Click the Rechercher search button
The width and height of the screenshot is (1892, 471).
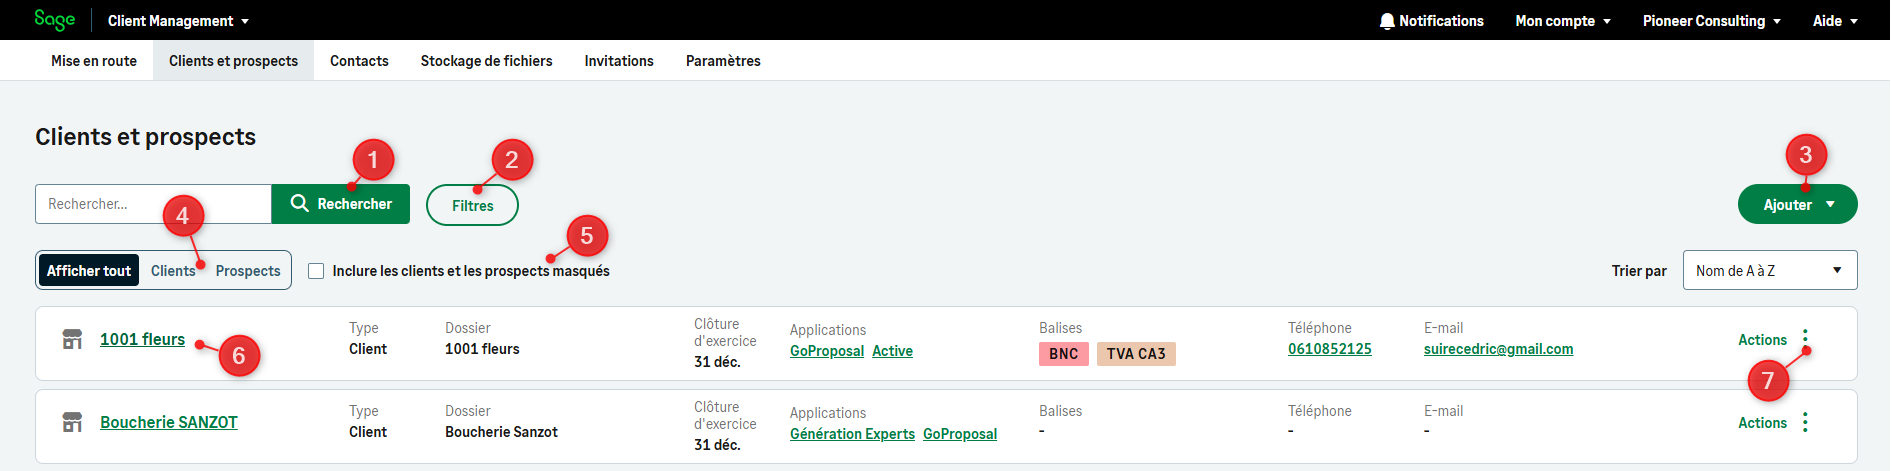pos(341,204)
